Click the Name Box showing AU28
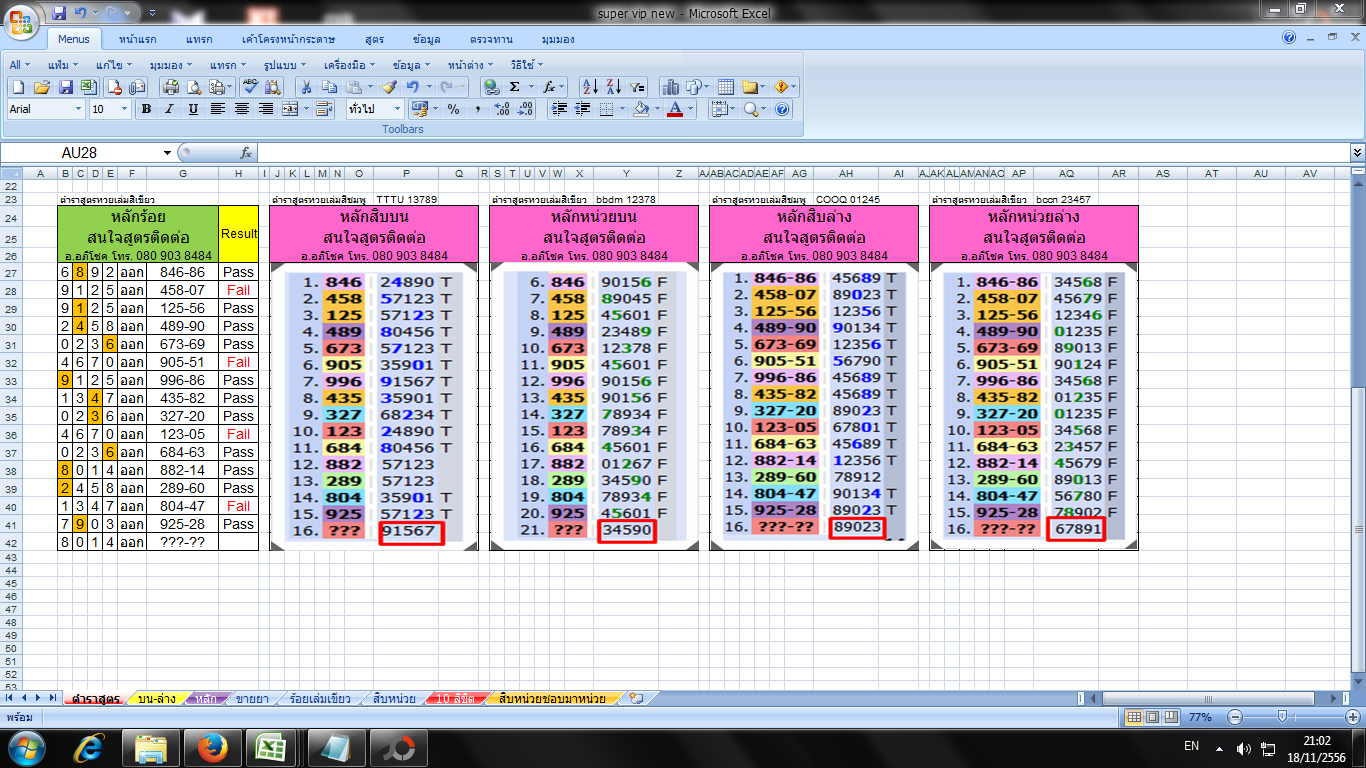Image resolution: width=1366 pixels, height=768 pixels. click(x=82, y=153)
